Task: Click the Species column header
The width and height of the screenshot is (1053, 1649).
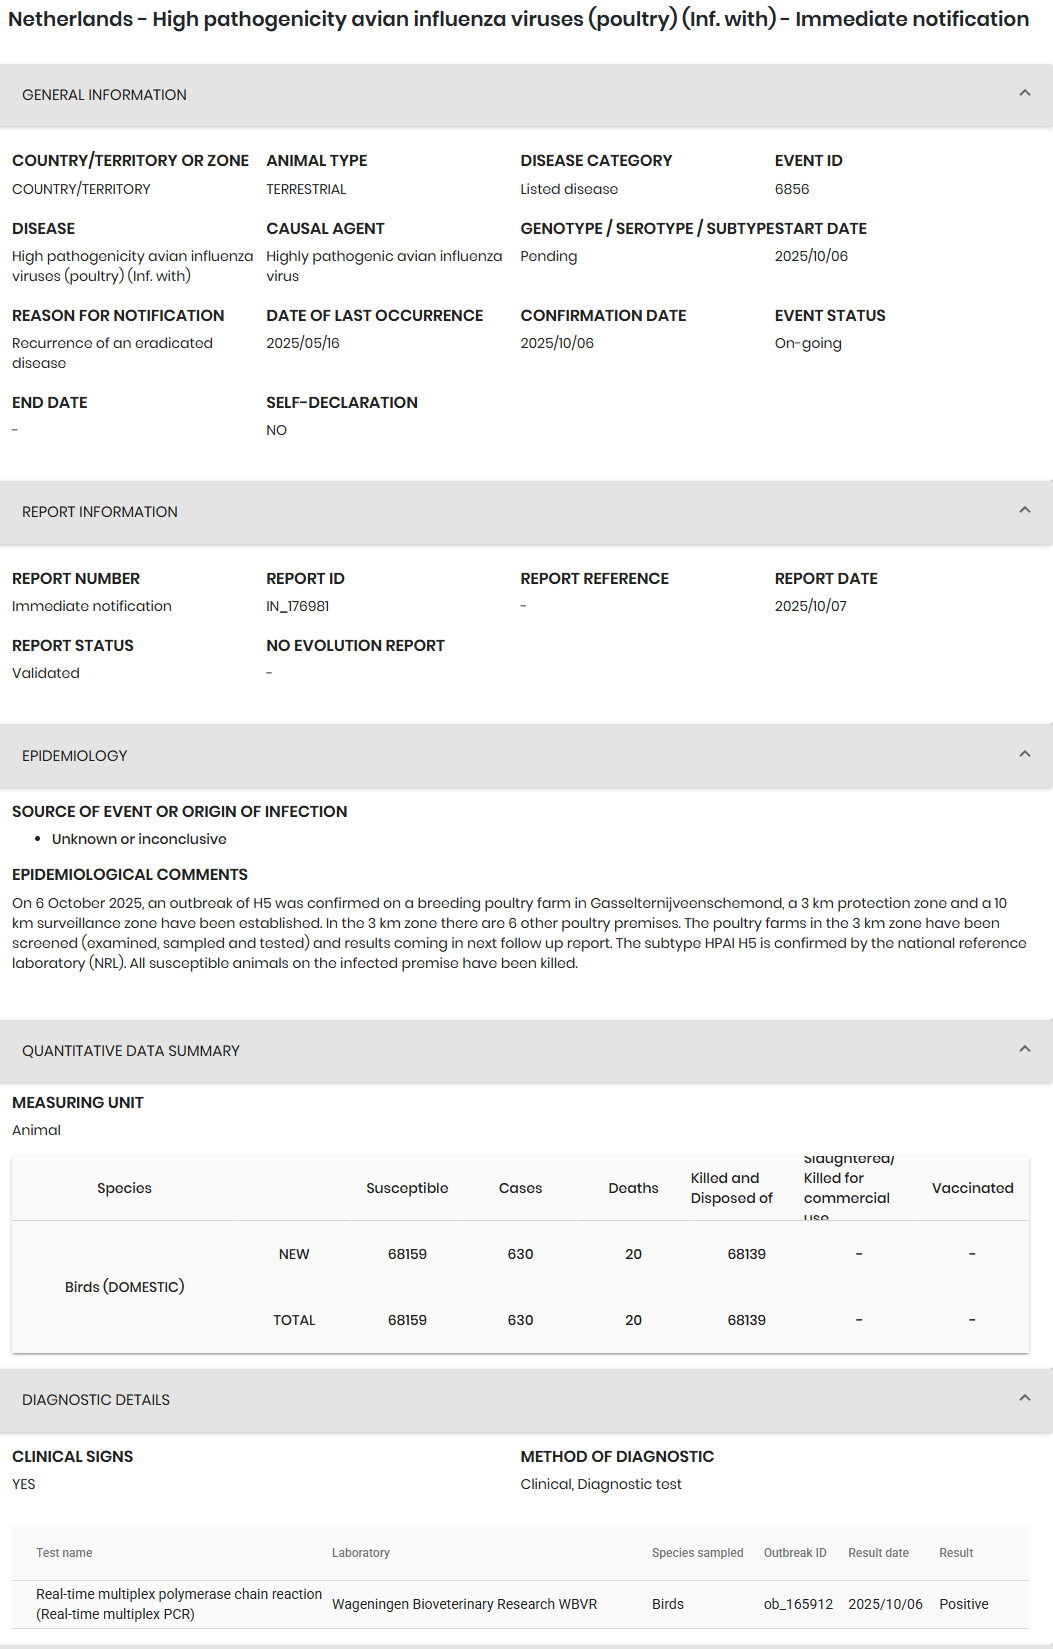Action: point(124,1188)
